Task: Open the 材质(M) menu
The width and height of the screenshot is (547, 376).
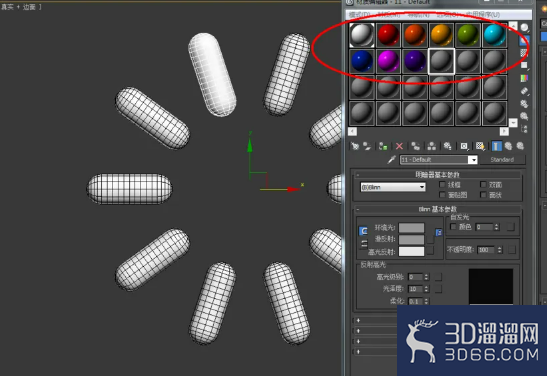Action: (389, 15)
